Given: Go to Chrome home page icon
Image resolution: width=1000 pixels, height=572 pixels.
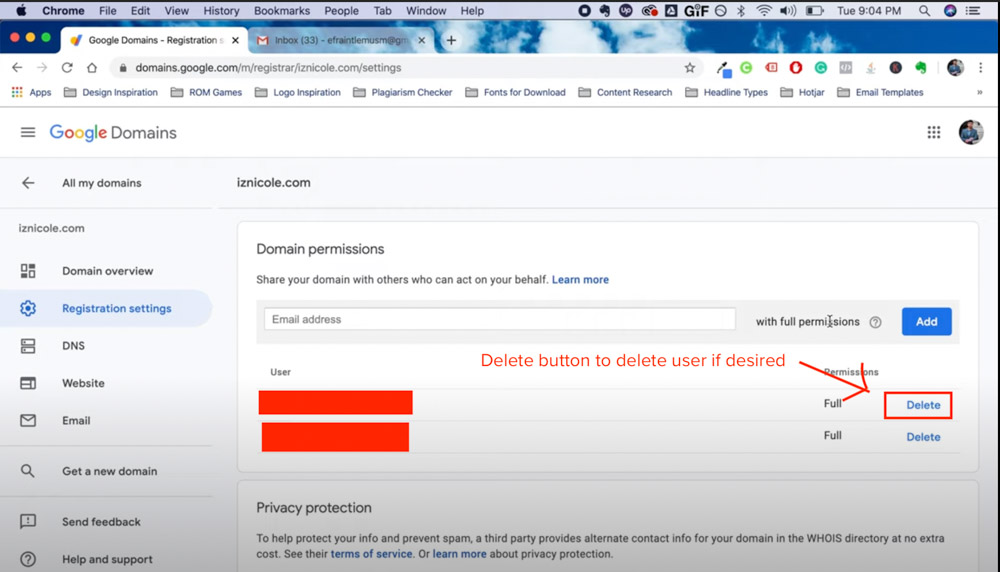Looking at the screenshot, I should 92,68.
